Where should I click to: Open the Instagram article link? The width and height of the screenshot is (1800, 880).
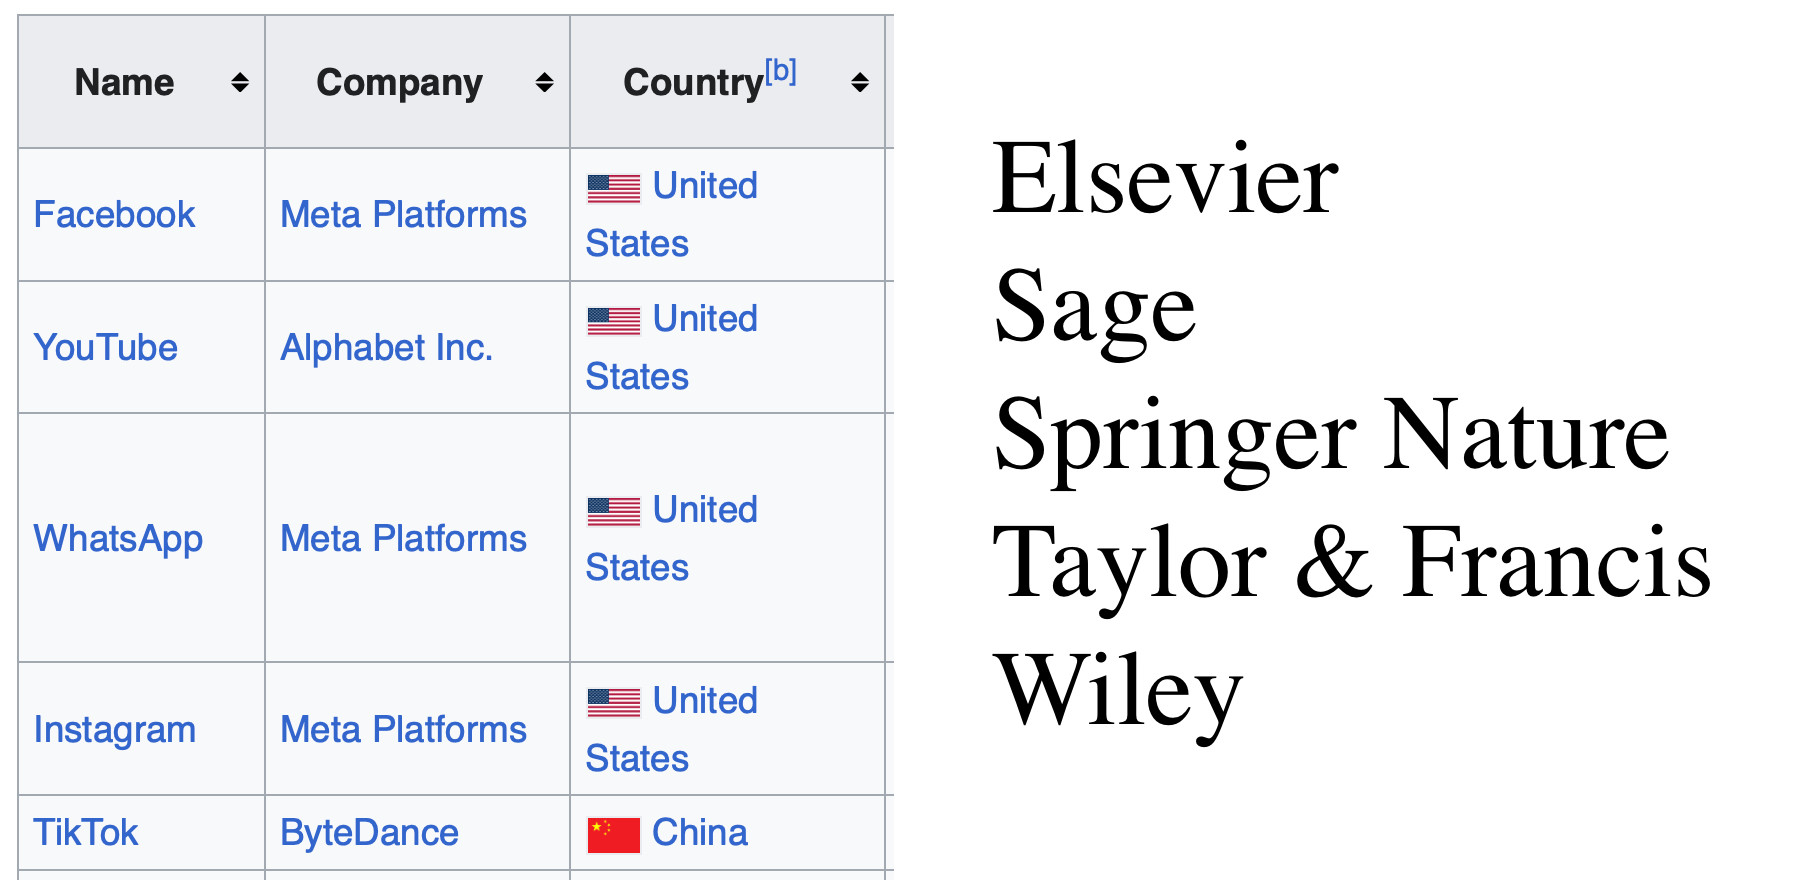pyautogui.click(x=114, y=730)
